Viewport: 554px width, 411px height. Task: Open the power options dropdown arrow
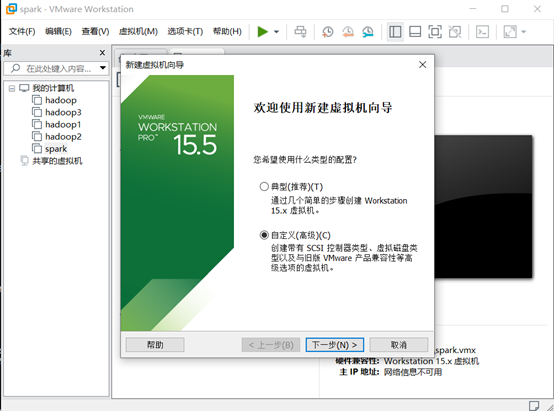tap(276, 32)
